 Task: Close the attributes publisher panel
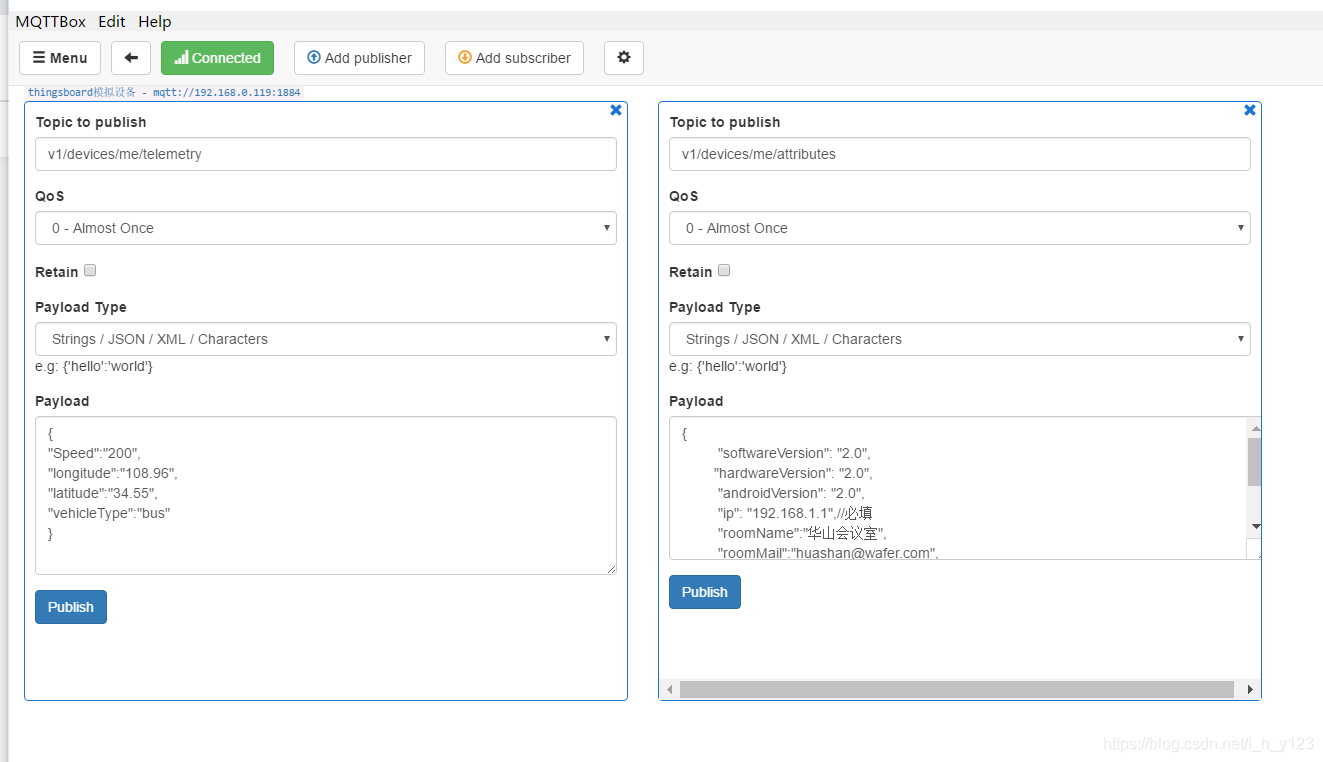1250,110
